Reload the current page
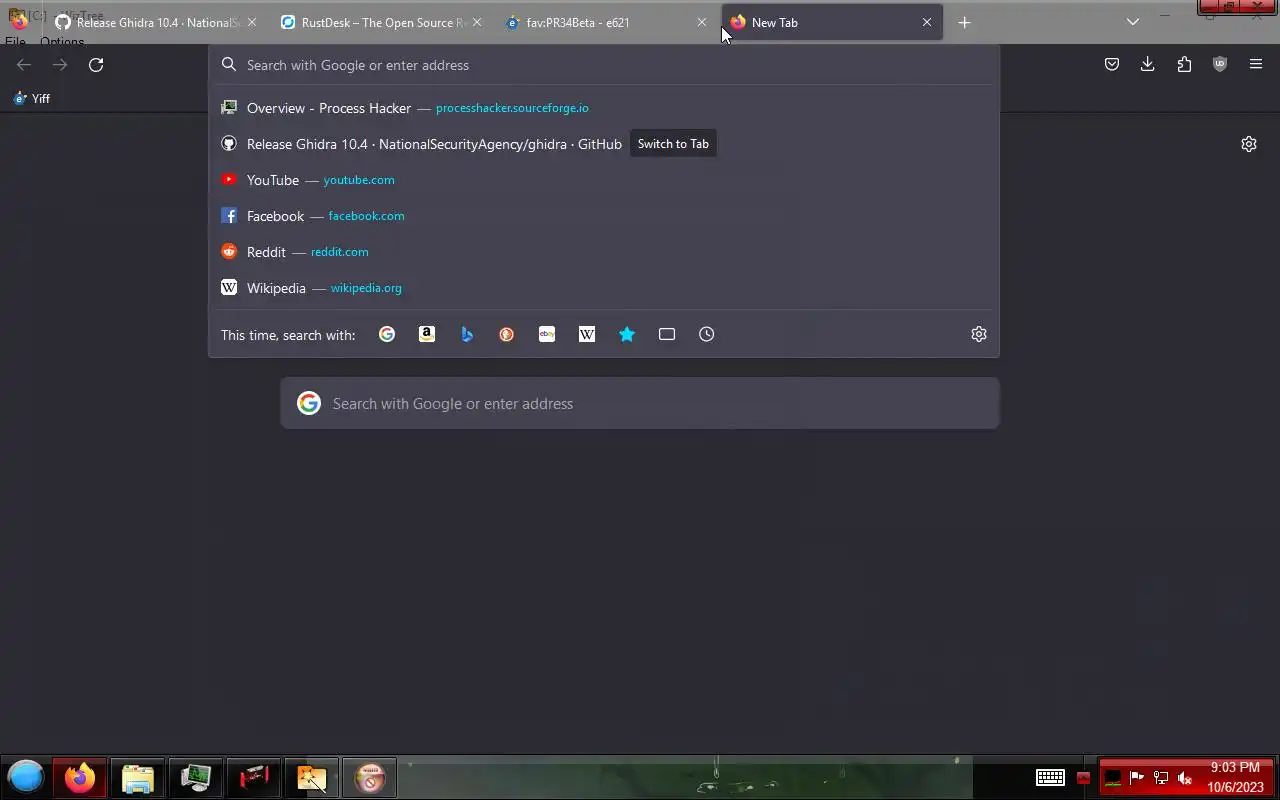1280x800 pixels. pyautogui.click(x=96, y=65)
